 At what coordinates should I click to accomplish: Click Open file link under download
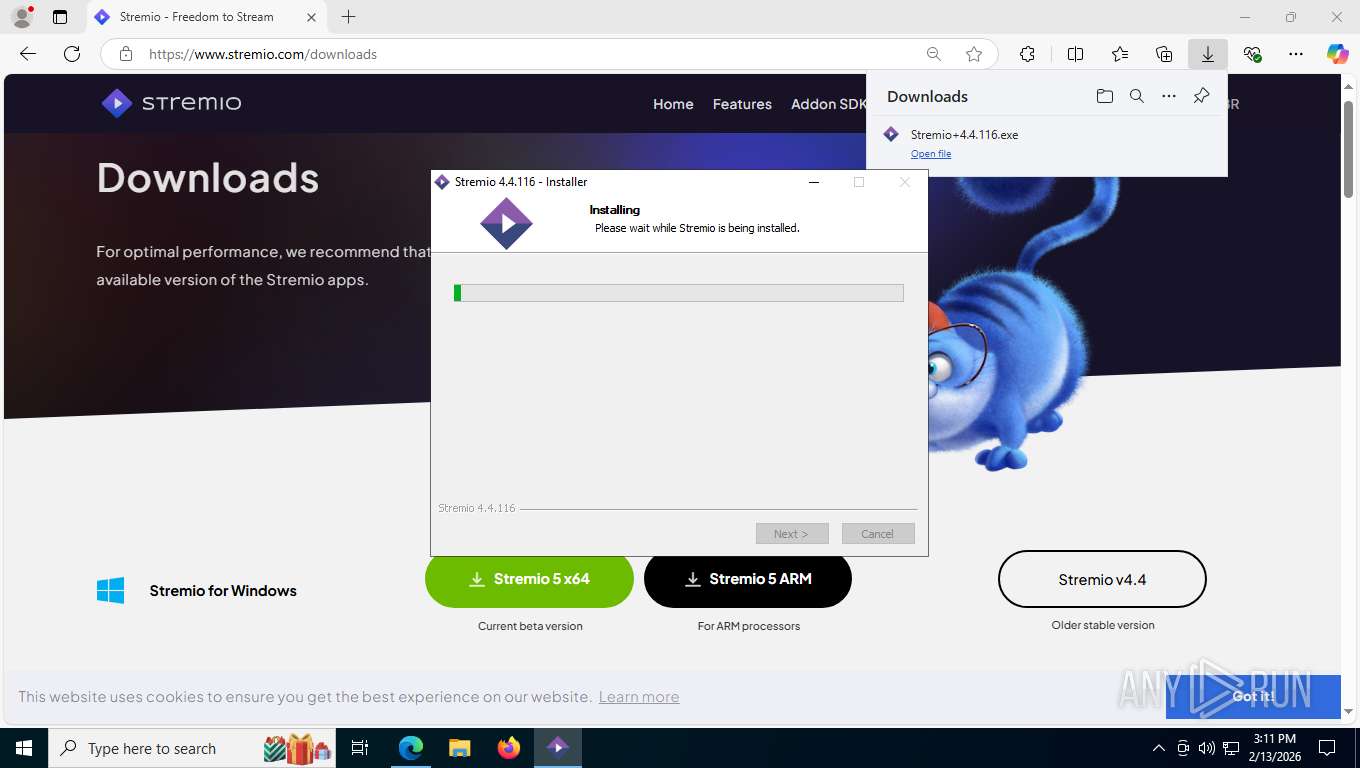click(931, 154)
